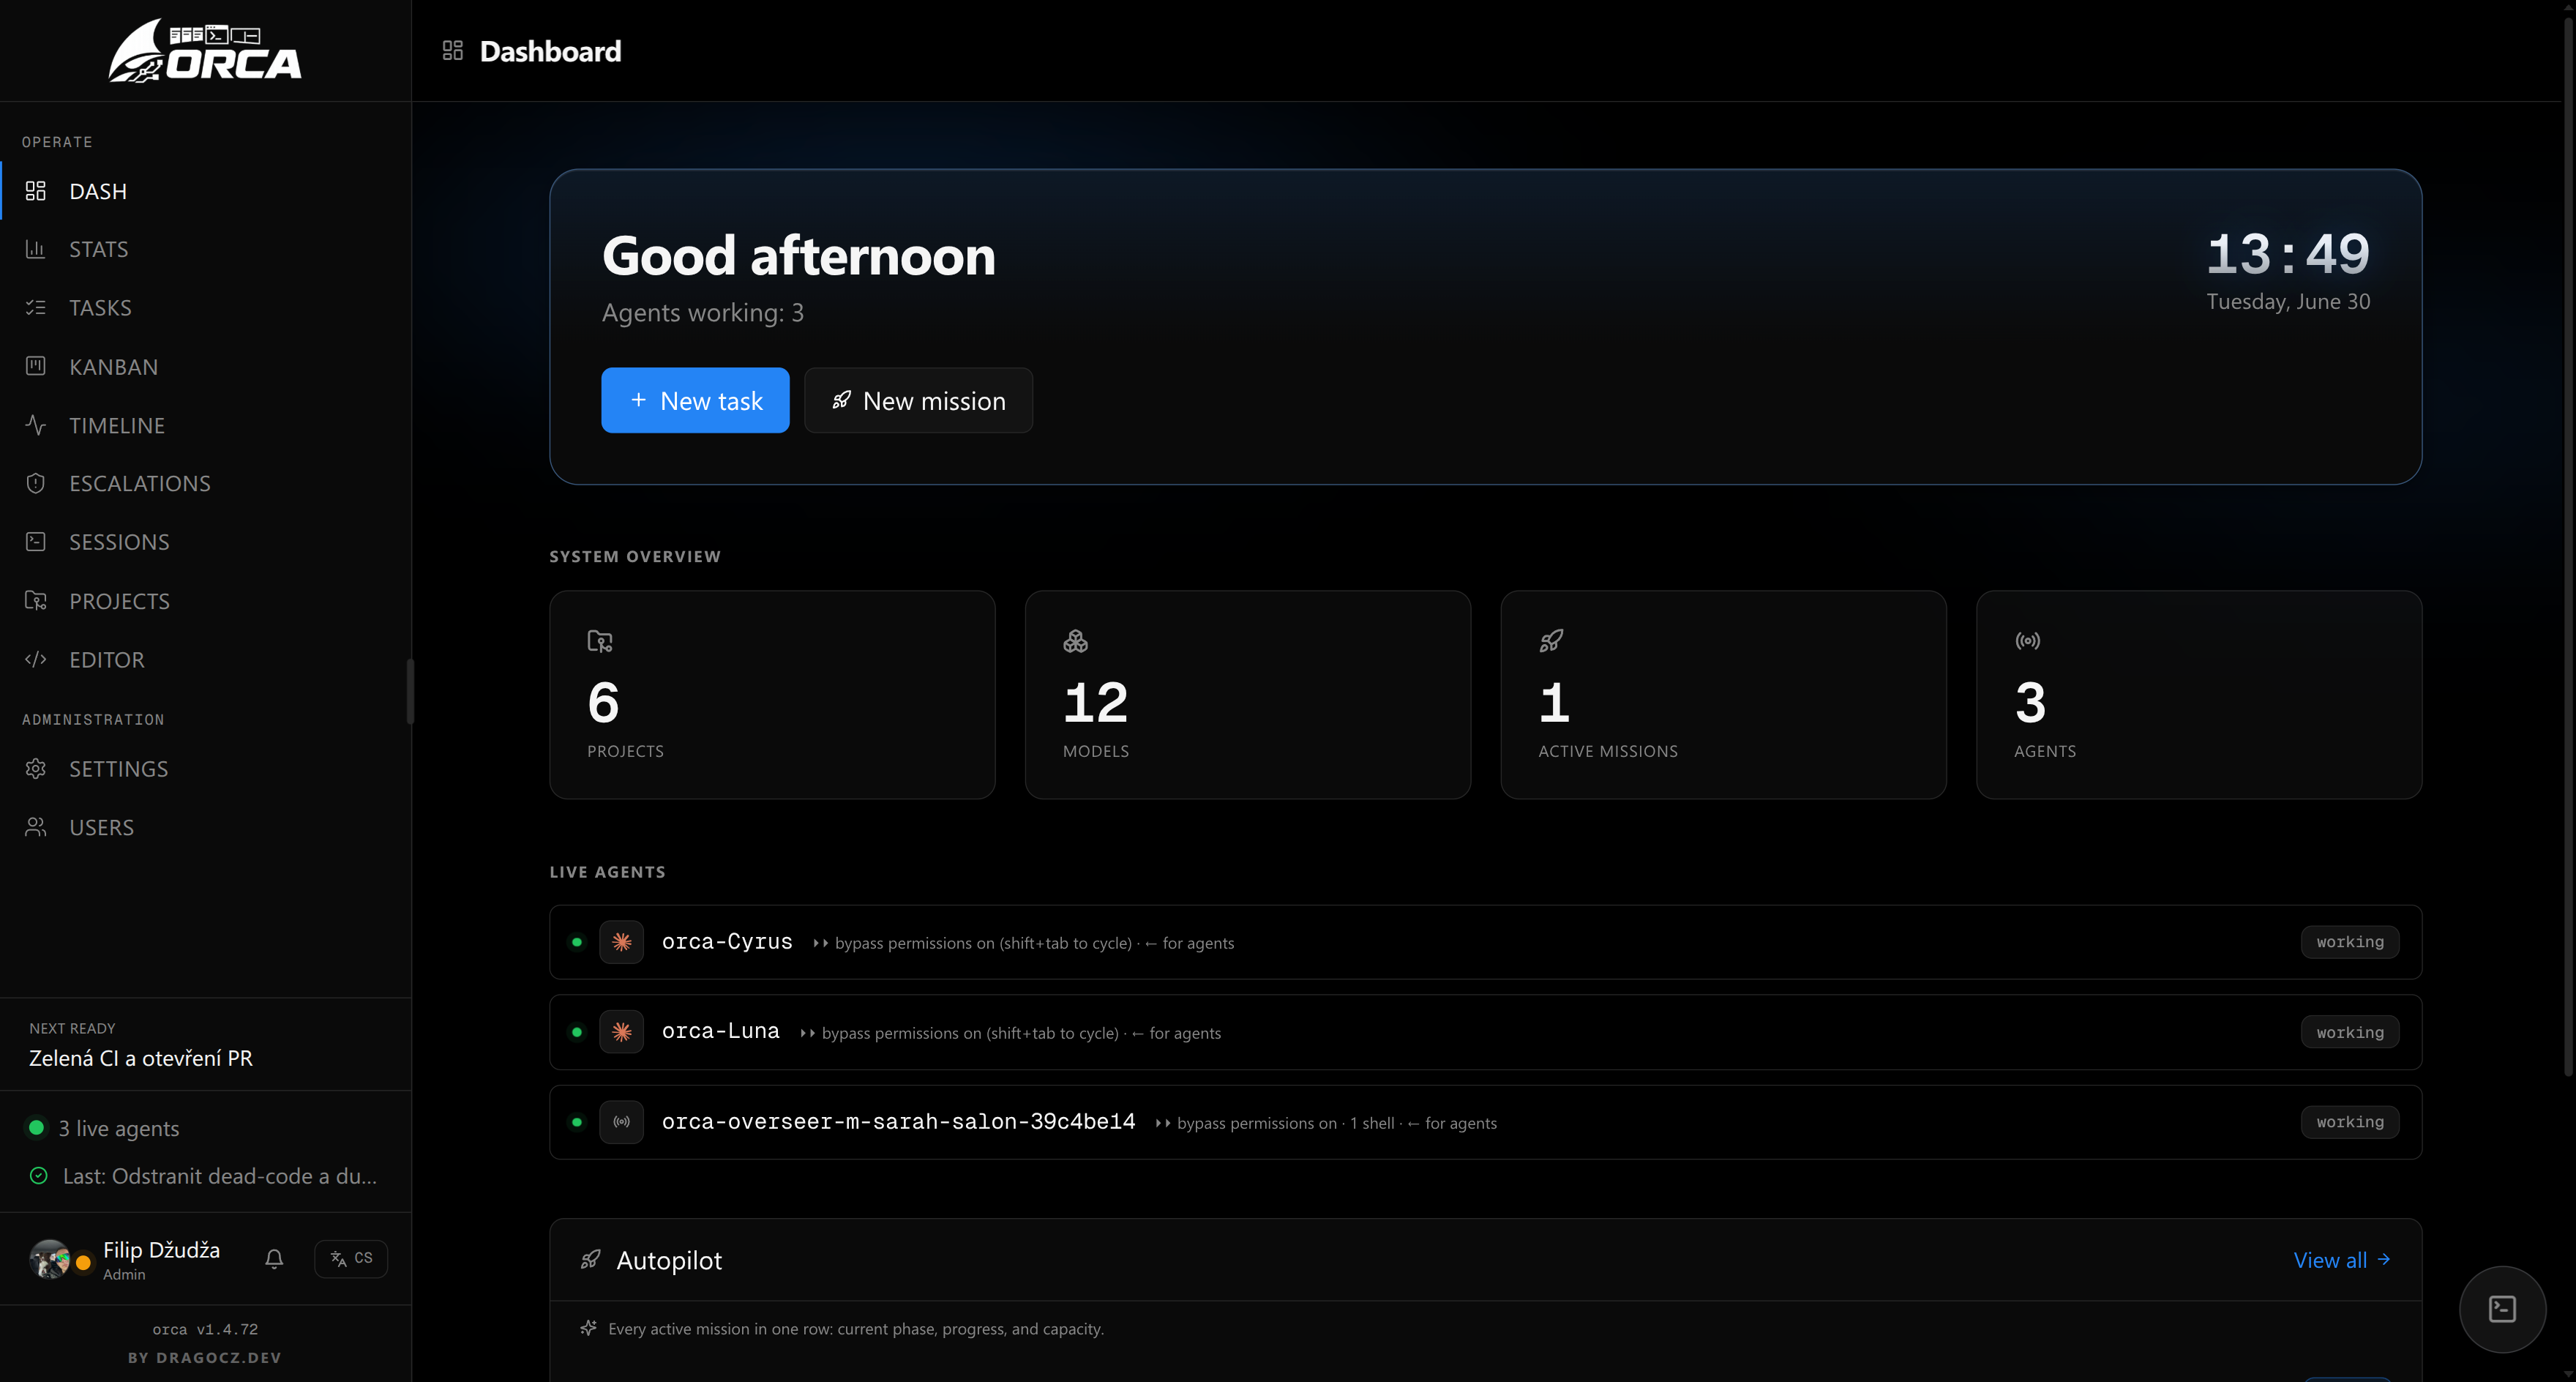
Task: Select the orca-Luna agent row
Action: pos(1485,1032)
